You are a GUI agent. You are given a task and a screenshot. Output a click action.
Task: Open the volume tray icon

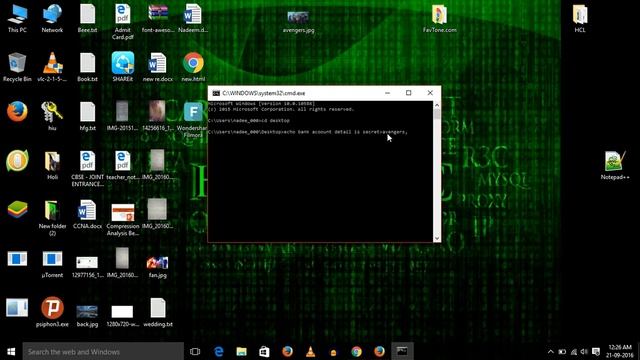[x=584, y=351]
